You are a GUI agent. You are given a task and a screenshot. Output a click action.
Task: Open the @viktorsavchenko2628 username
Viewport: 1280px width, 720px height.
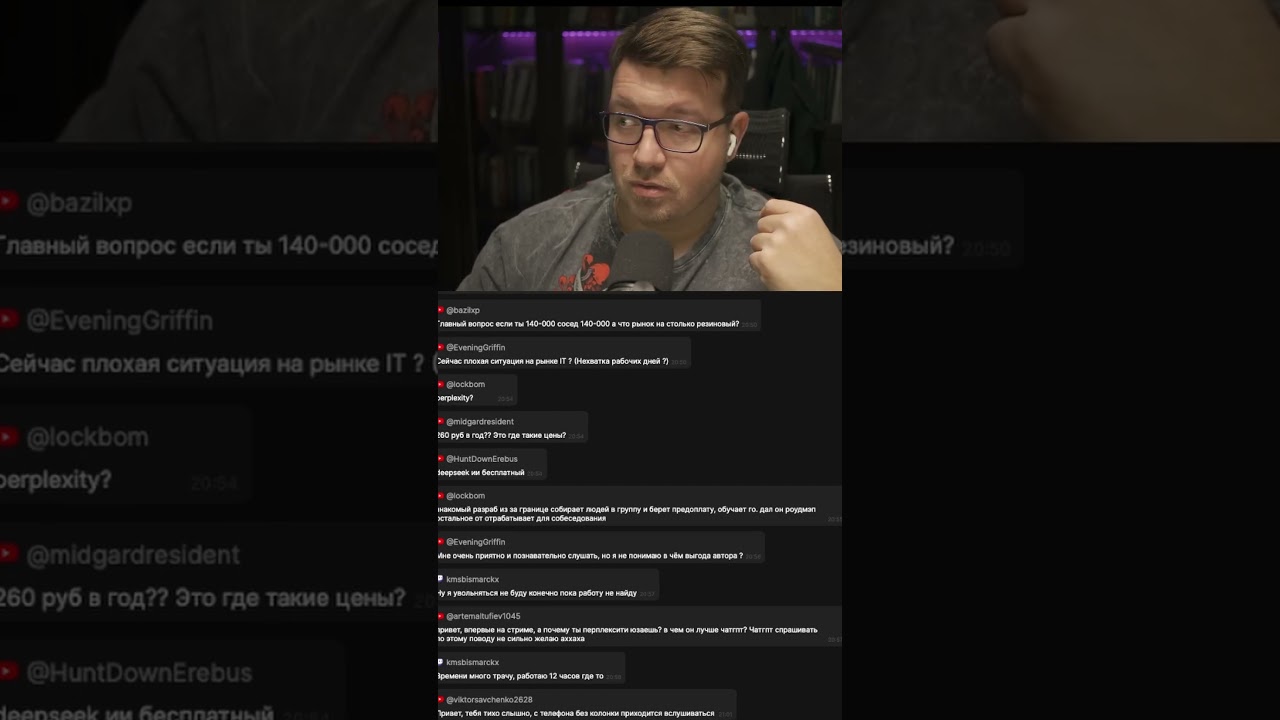(x=489, y=700)
